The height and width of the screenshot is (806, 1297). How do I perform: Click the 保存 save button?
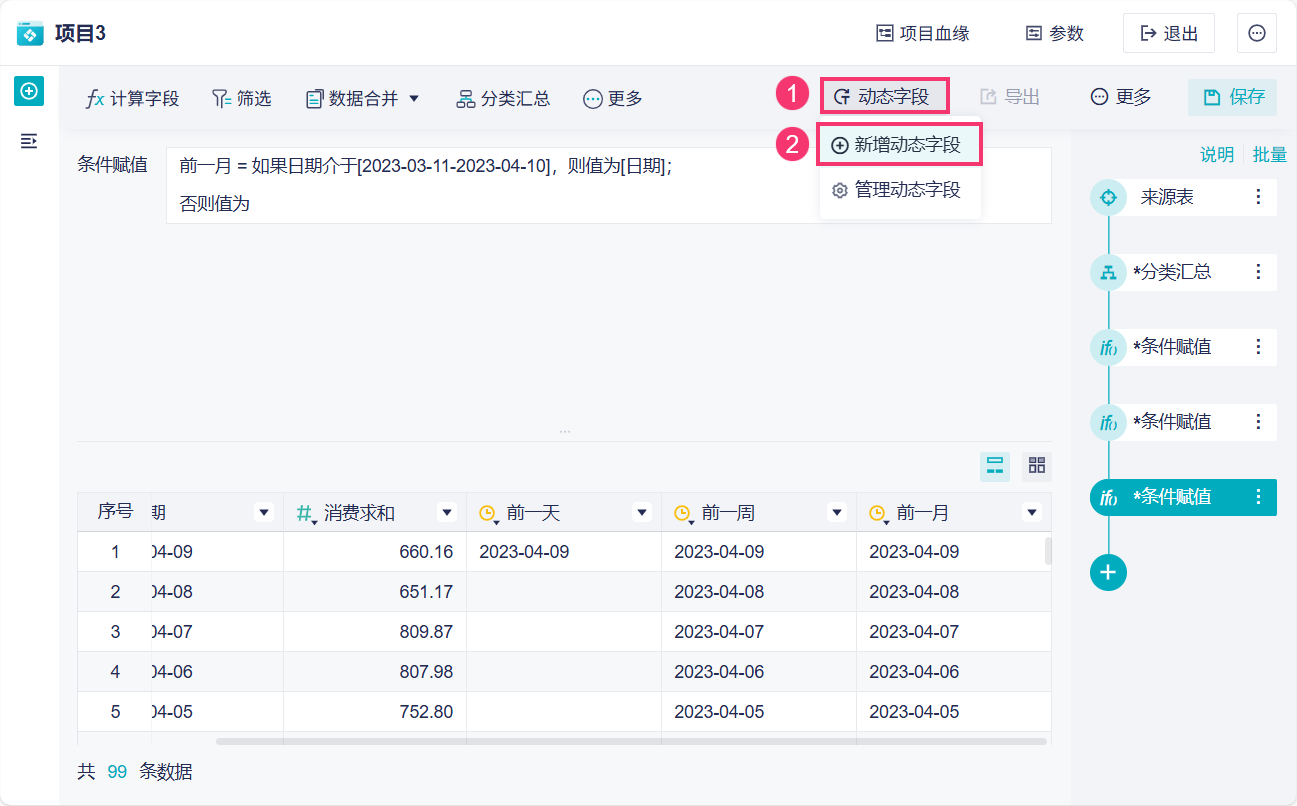click(1234, 97)
